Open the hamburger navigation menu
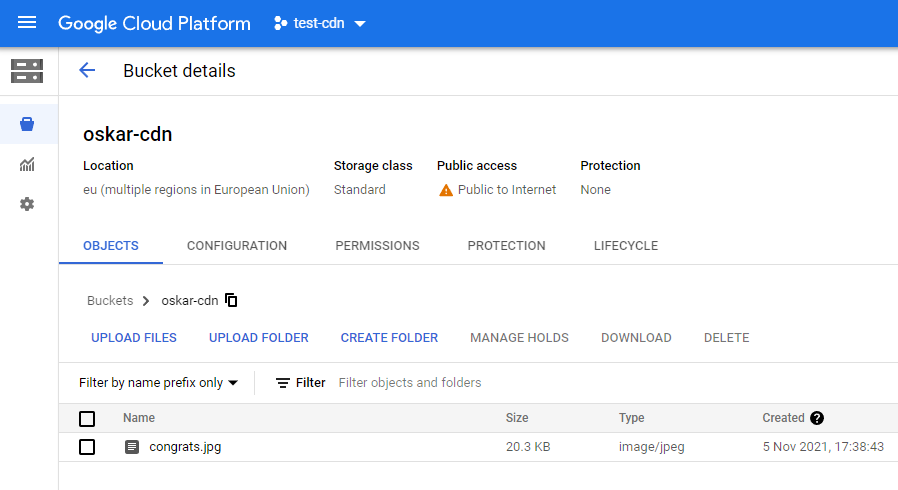 click(x=27, y=23)
